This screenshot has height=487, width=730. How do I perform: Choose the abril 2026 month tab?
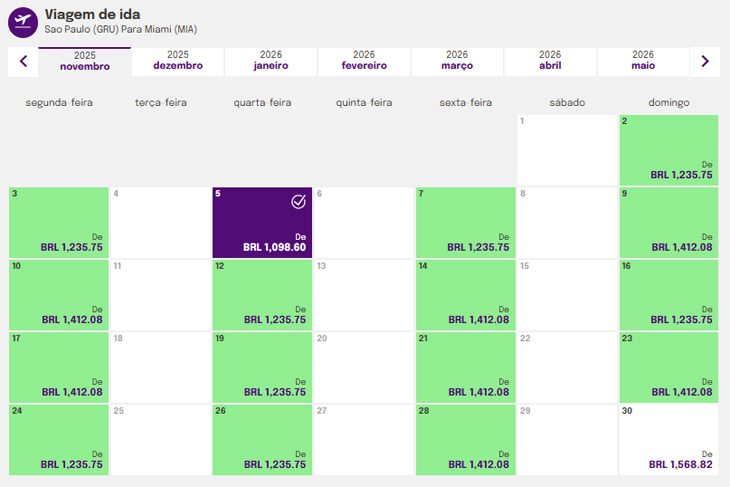(550, 61)
